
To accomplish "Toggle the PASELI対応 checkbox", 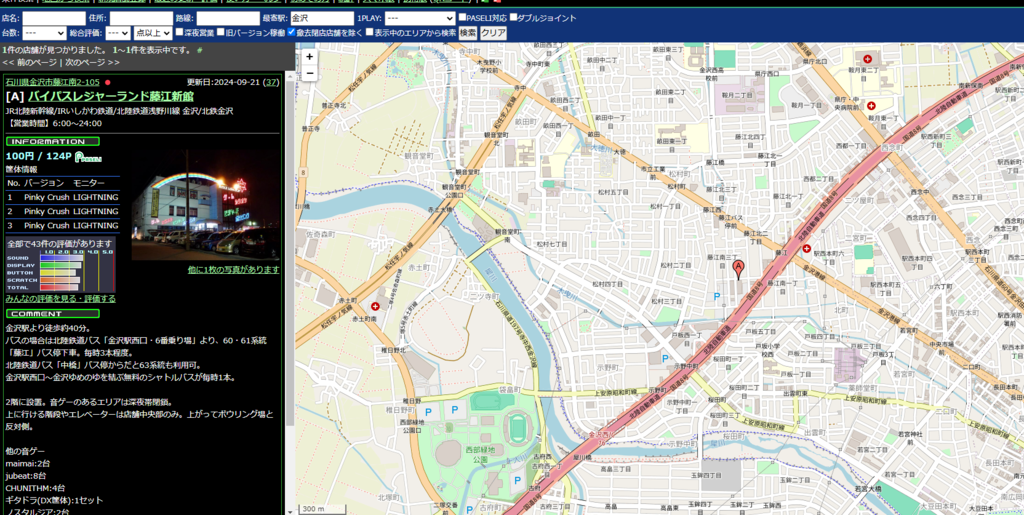I will click(x=462, y=17).
